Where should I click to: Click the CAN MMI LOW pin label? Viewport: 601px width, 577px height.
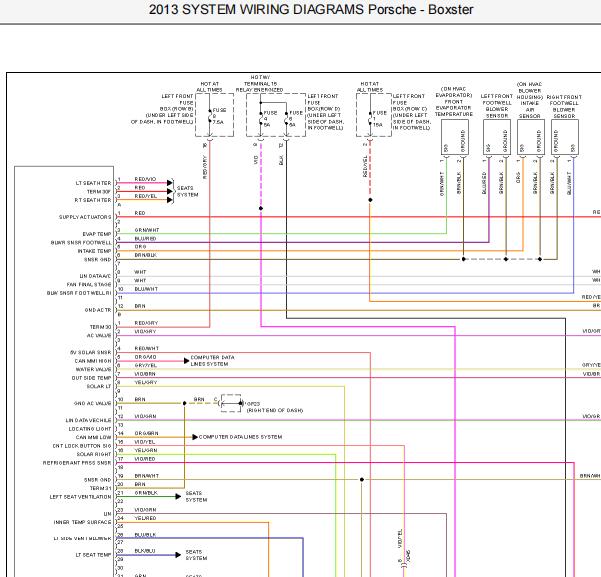[94, 437]
